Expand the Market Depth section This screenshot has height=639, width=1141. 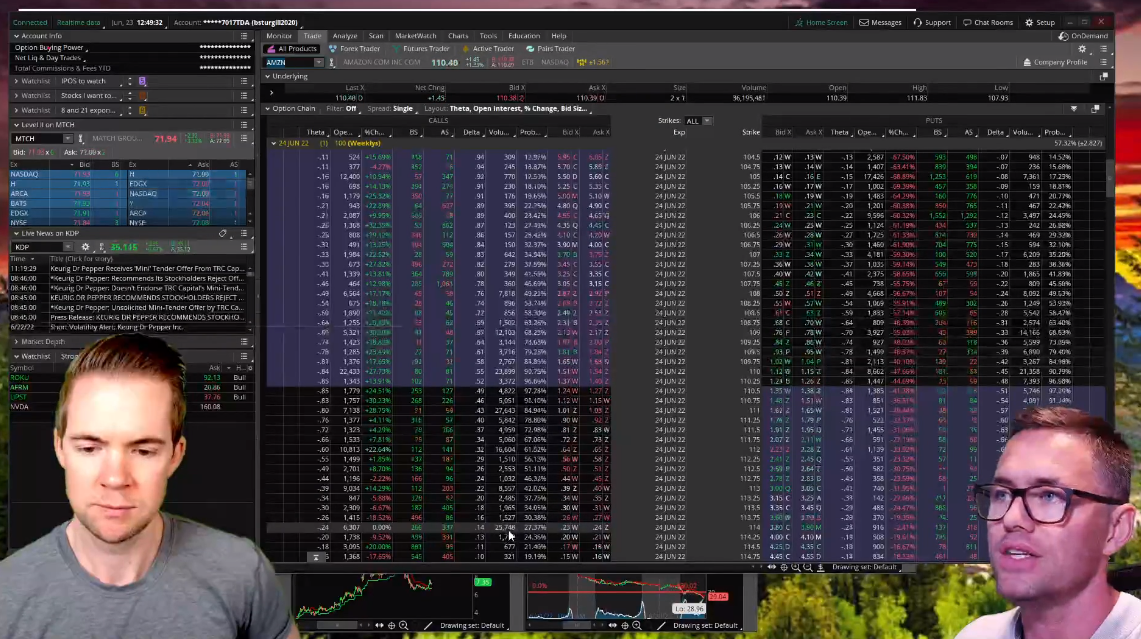pos(16,342)
